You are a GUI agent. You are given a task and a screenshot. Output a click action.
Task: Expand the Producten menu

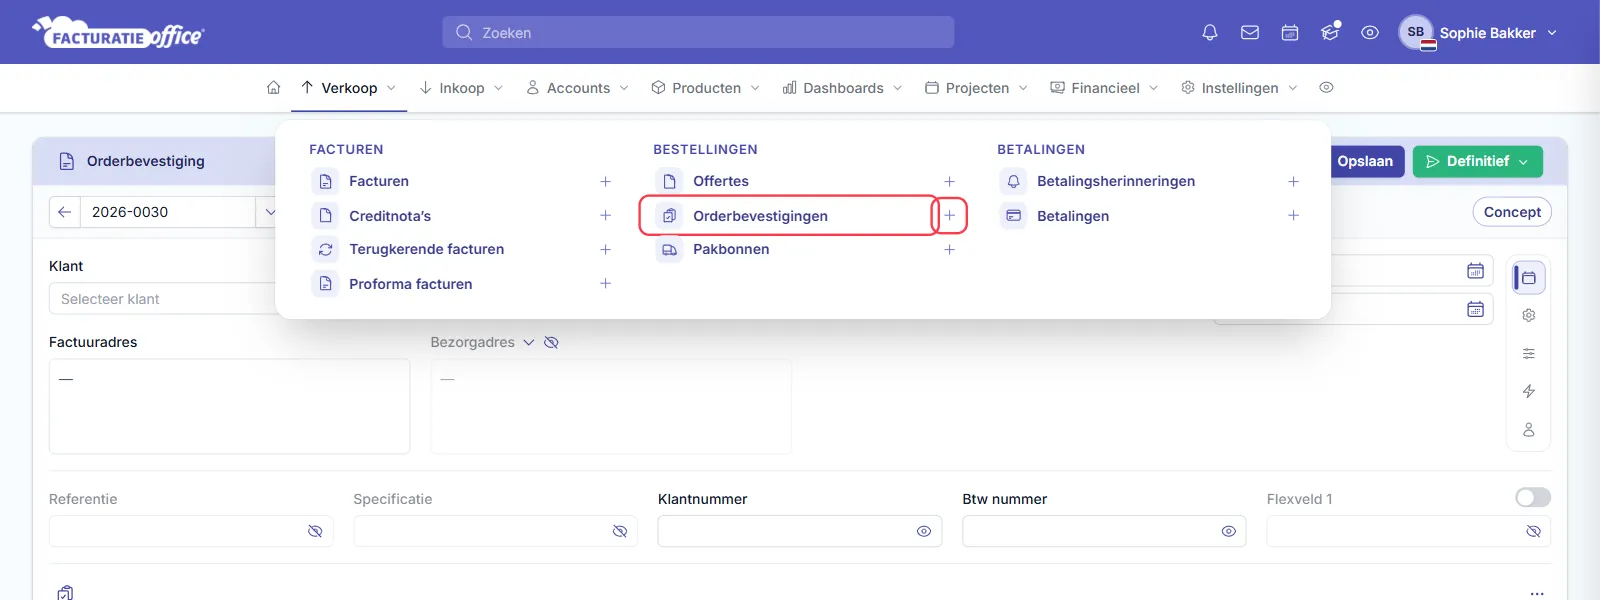coord(706,88)
